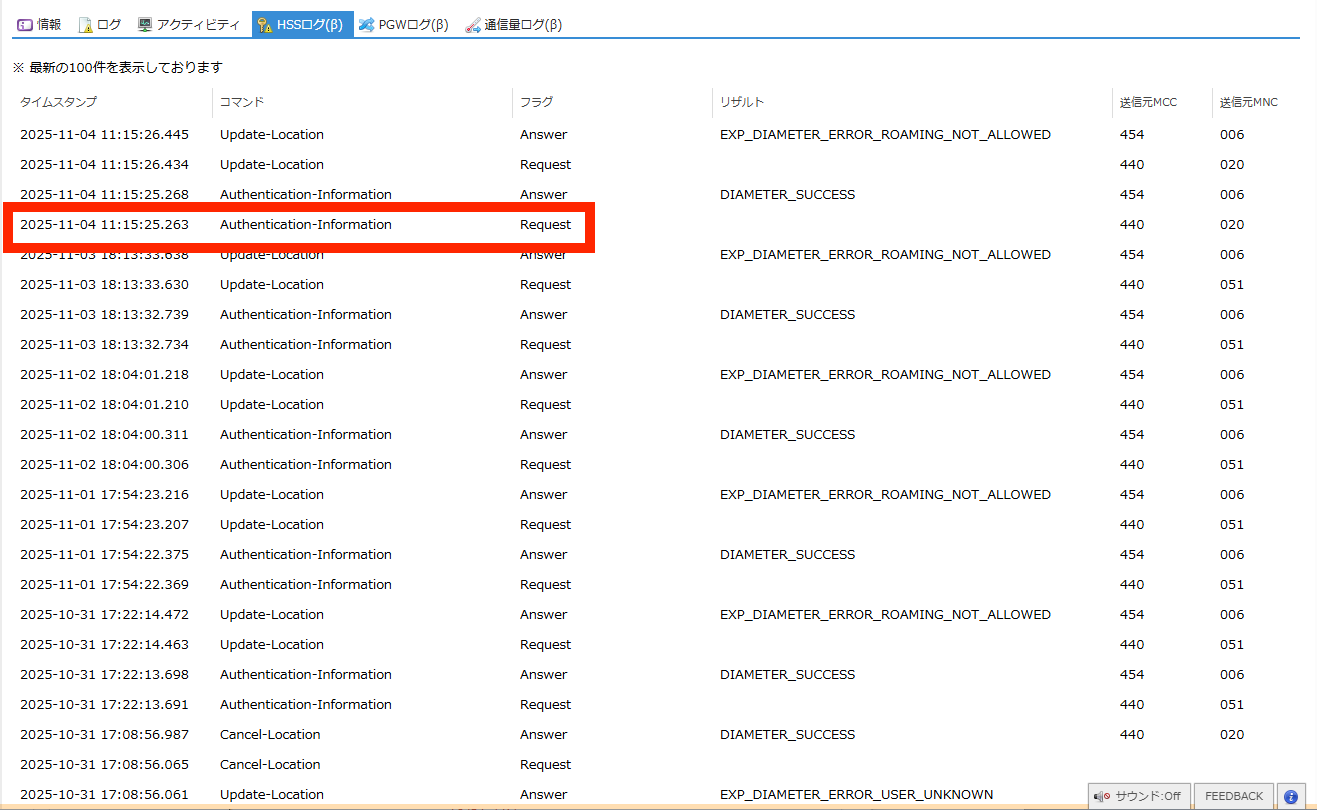The image size is (1317, 810).
Task: Click the 送信元MNC column header
Action: pos(1248,102)
